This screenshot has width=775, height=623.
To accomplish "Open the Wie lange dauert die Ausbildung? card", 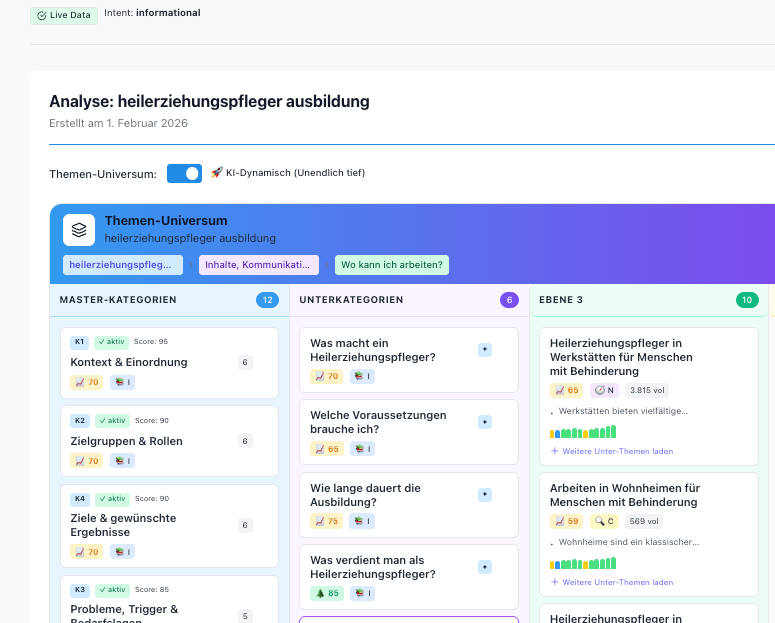I will (409, 505).
